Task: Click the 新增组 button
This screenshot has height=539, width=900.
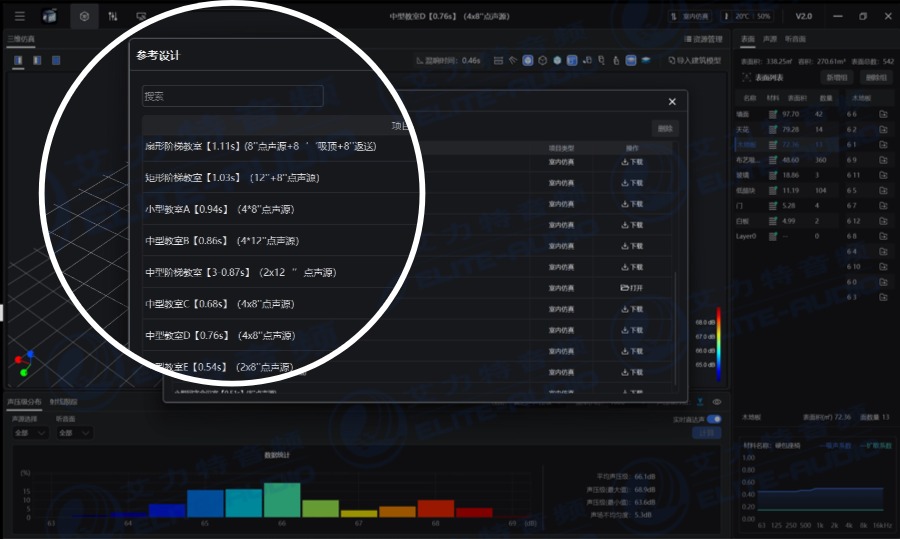Action: click(836, 77)
